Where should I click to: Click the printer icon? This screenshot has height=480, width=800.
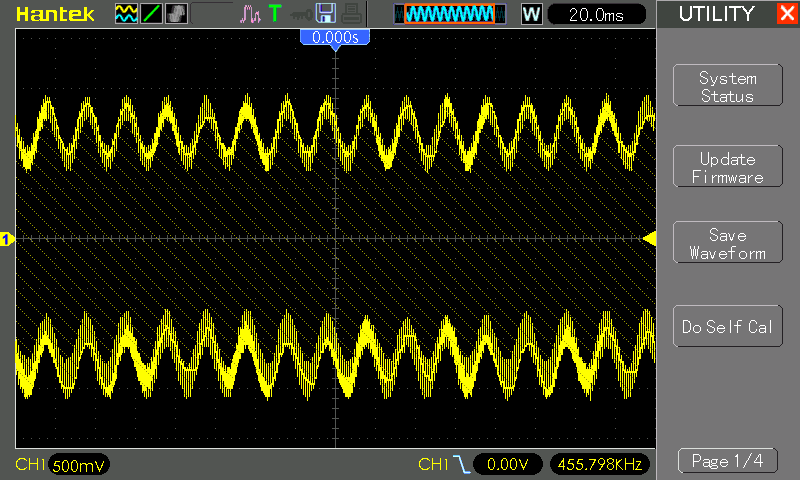pos(352,14)
